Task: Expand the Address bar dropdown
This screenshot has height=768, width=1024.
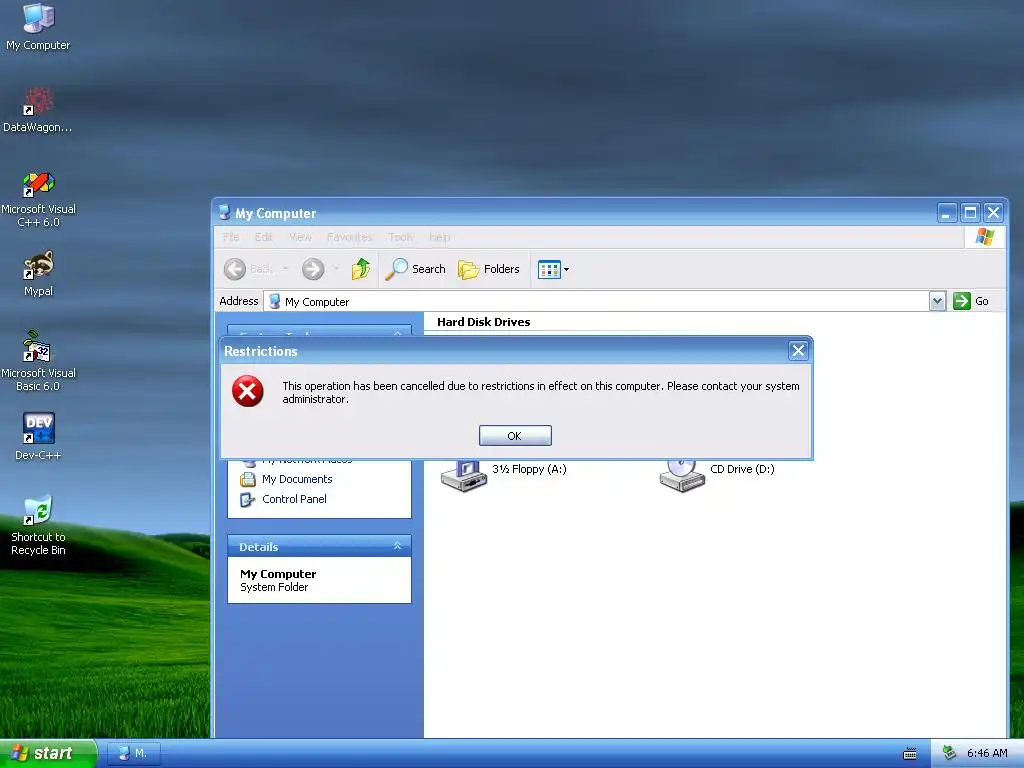Action: (x=937, y=301)
